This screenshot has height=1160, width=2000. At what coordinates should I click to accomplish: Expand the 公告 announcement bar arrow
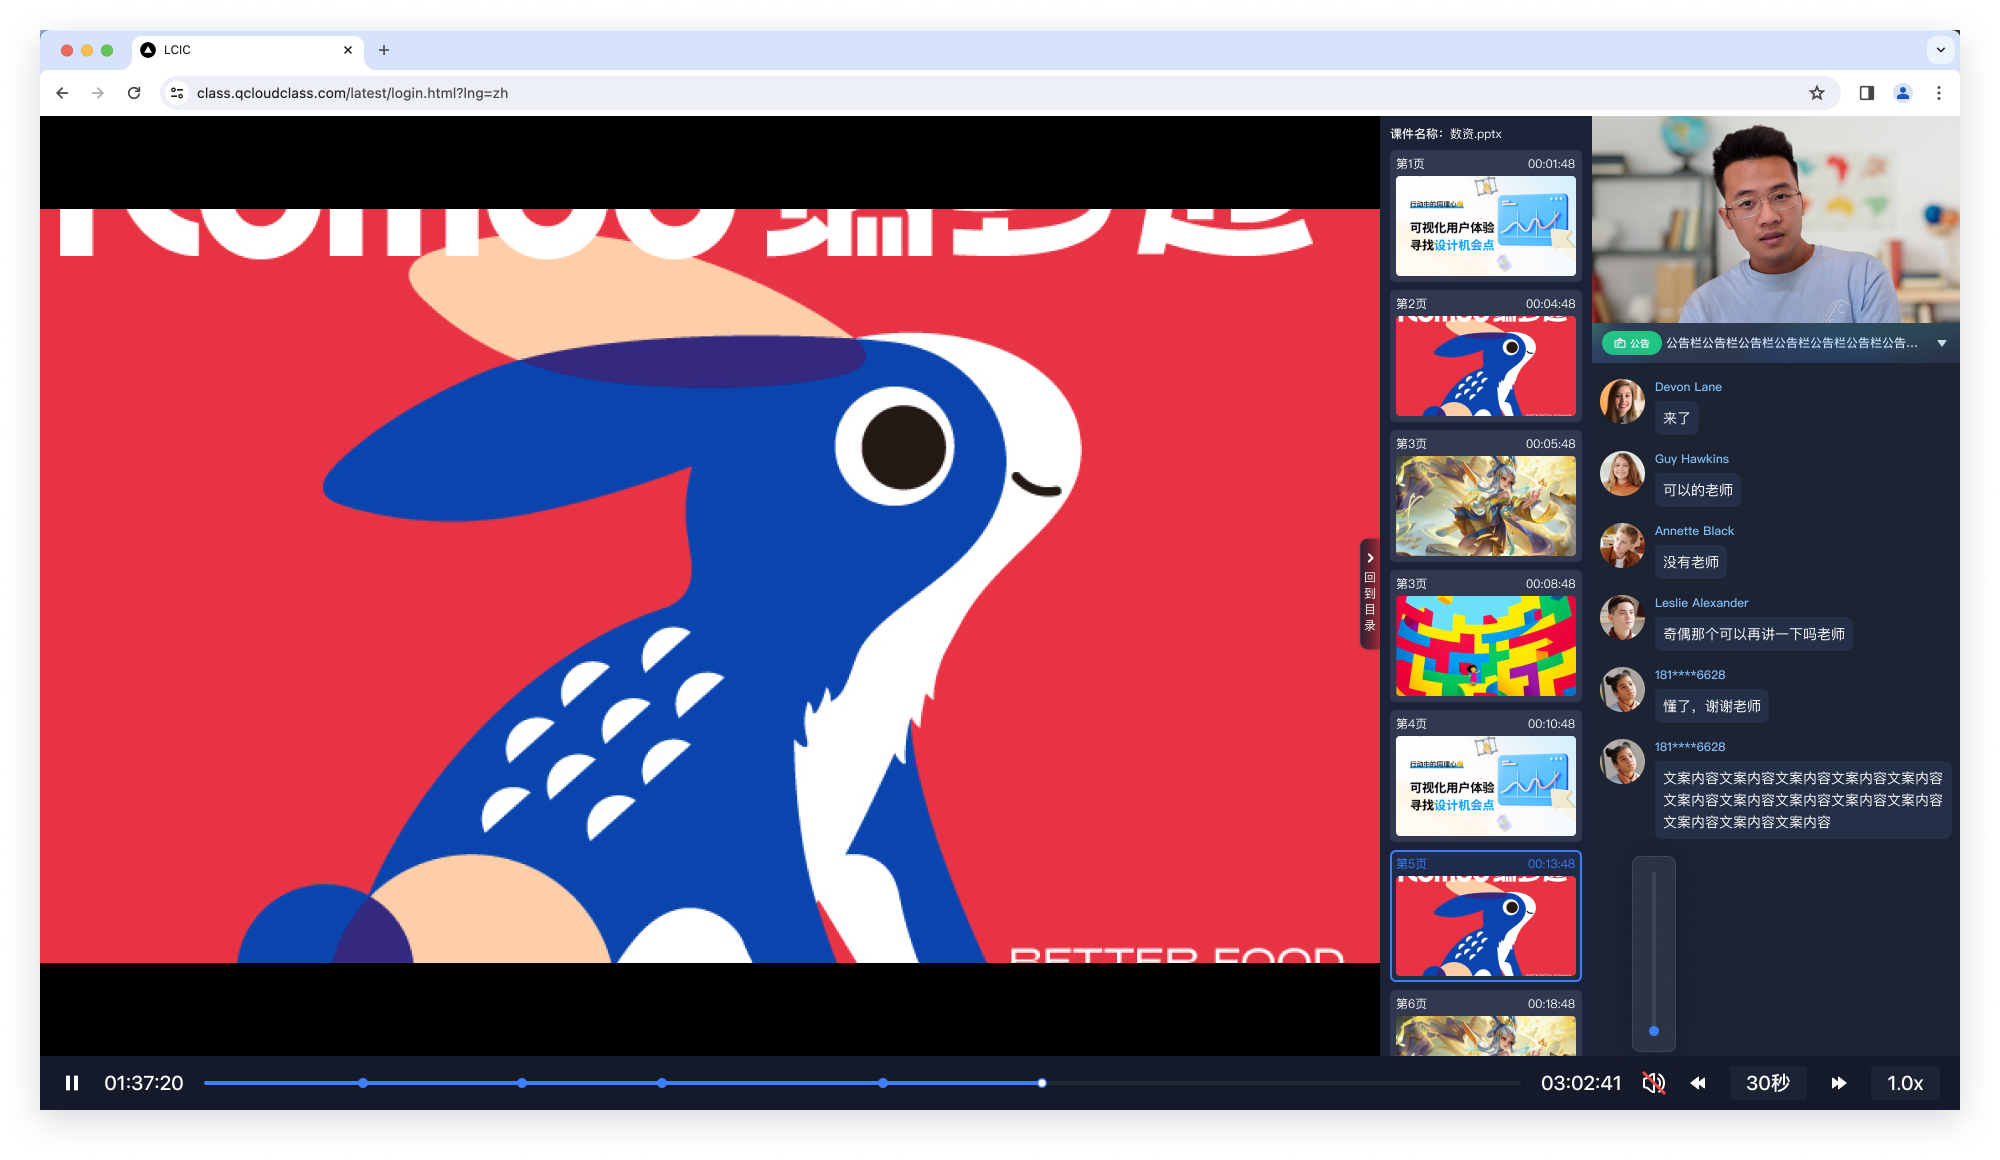(1942, 343)
